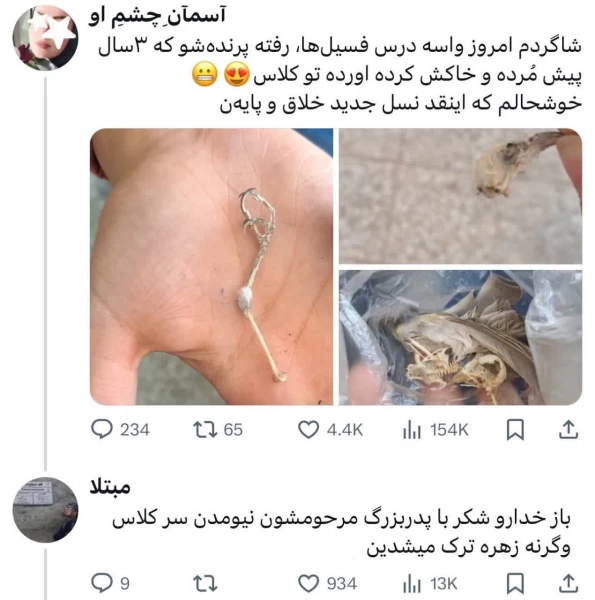View the reply's 13K view stats

click(430, 584)
